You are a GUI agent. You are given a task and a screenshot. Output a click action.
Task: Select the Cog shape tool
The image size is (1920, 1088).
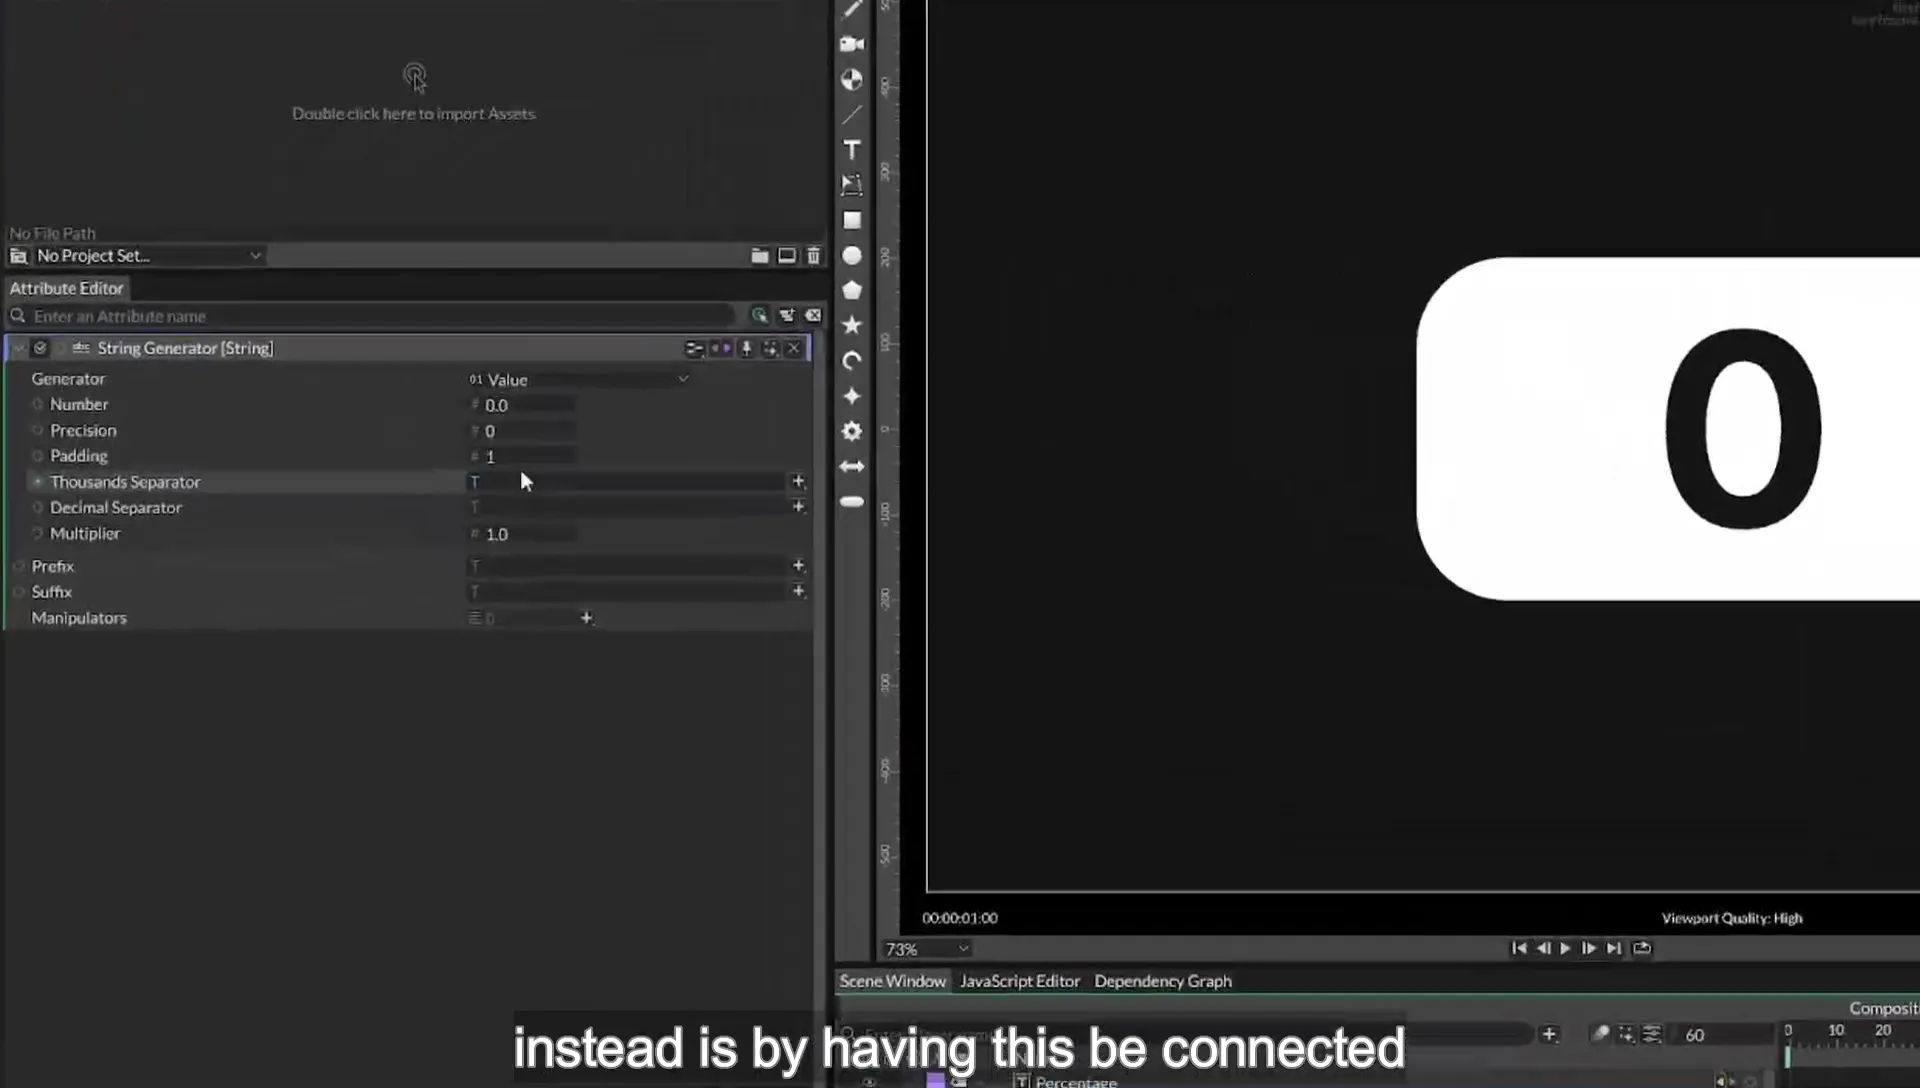[x=852, y=431]
